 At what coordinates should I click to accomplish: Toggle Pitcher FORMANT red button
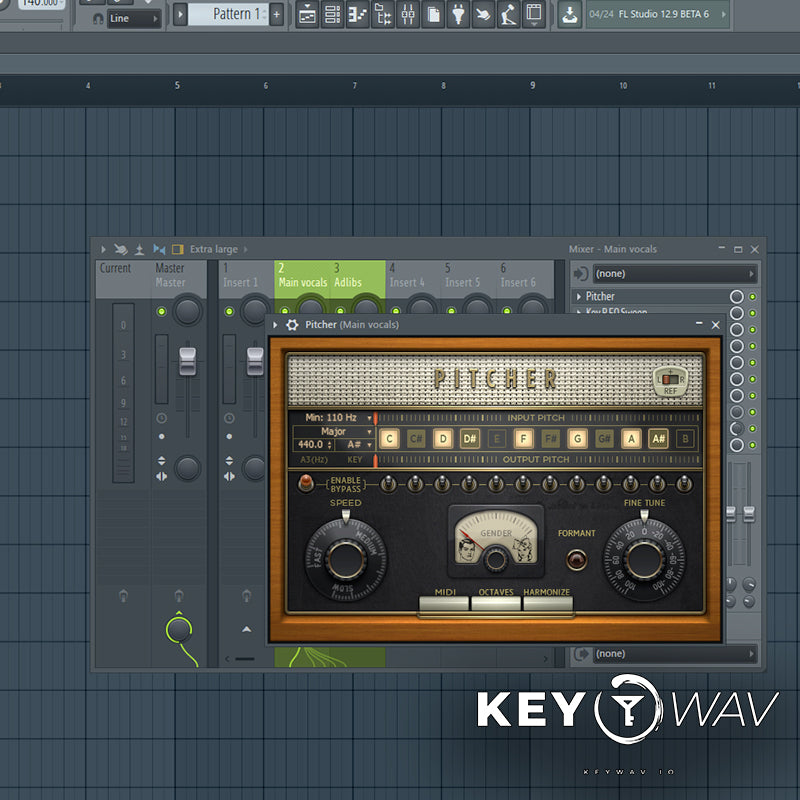click(577, 560)
